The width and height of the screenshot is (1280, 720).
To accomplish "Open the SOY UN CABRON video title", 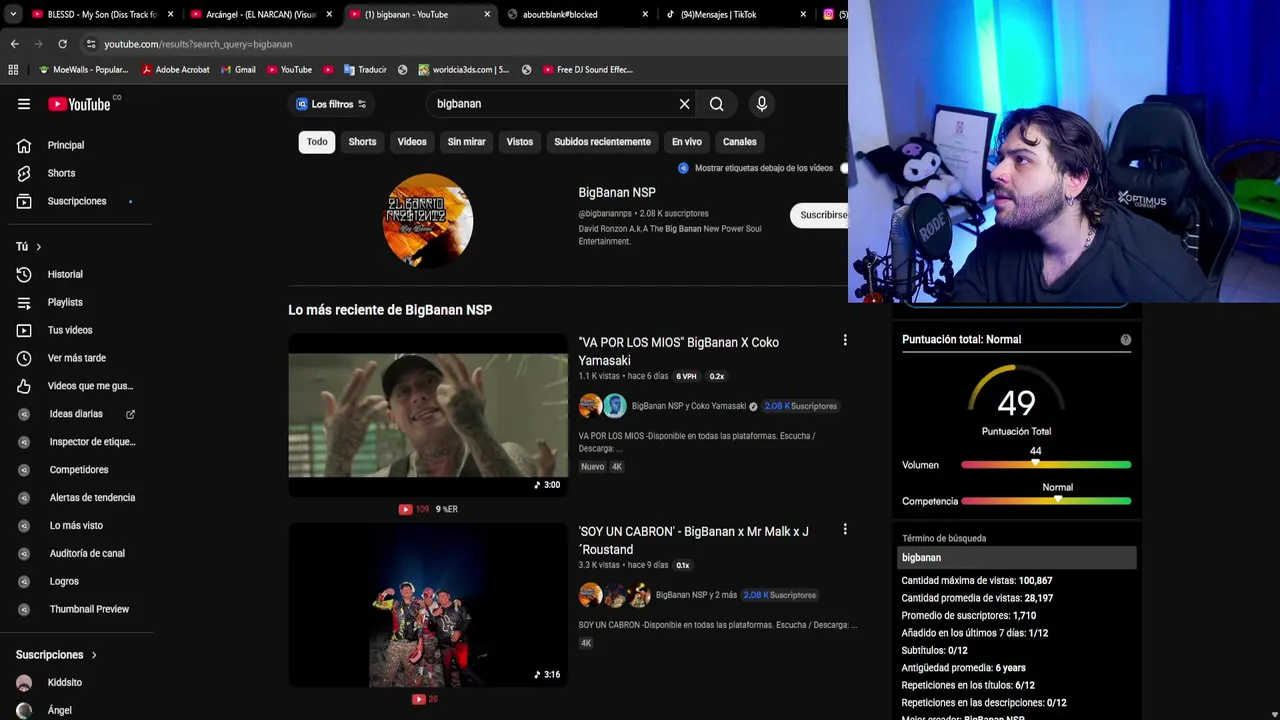I will [x=693, y=540].
